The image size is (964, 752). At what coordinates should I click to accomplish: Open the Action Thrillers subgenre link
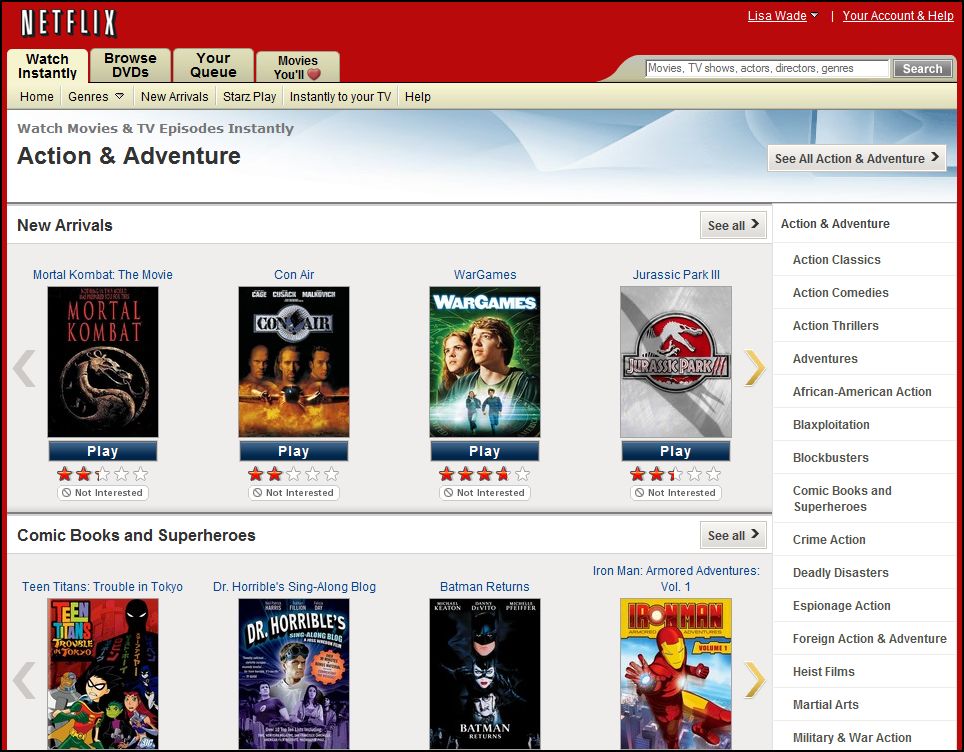[x=835, y=326]
